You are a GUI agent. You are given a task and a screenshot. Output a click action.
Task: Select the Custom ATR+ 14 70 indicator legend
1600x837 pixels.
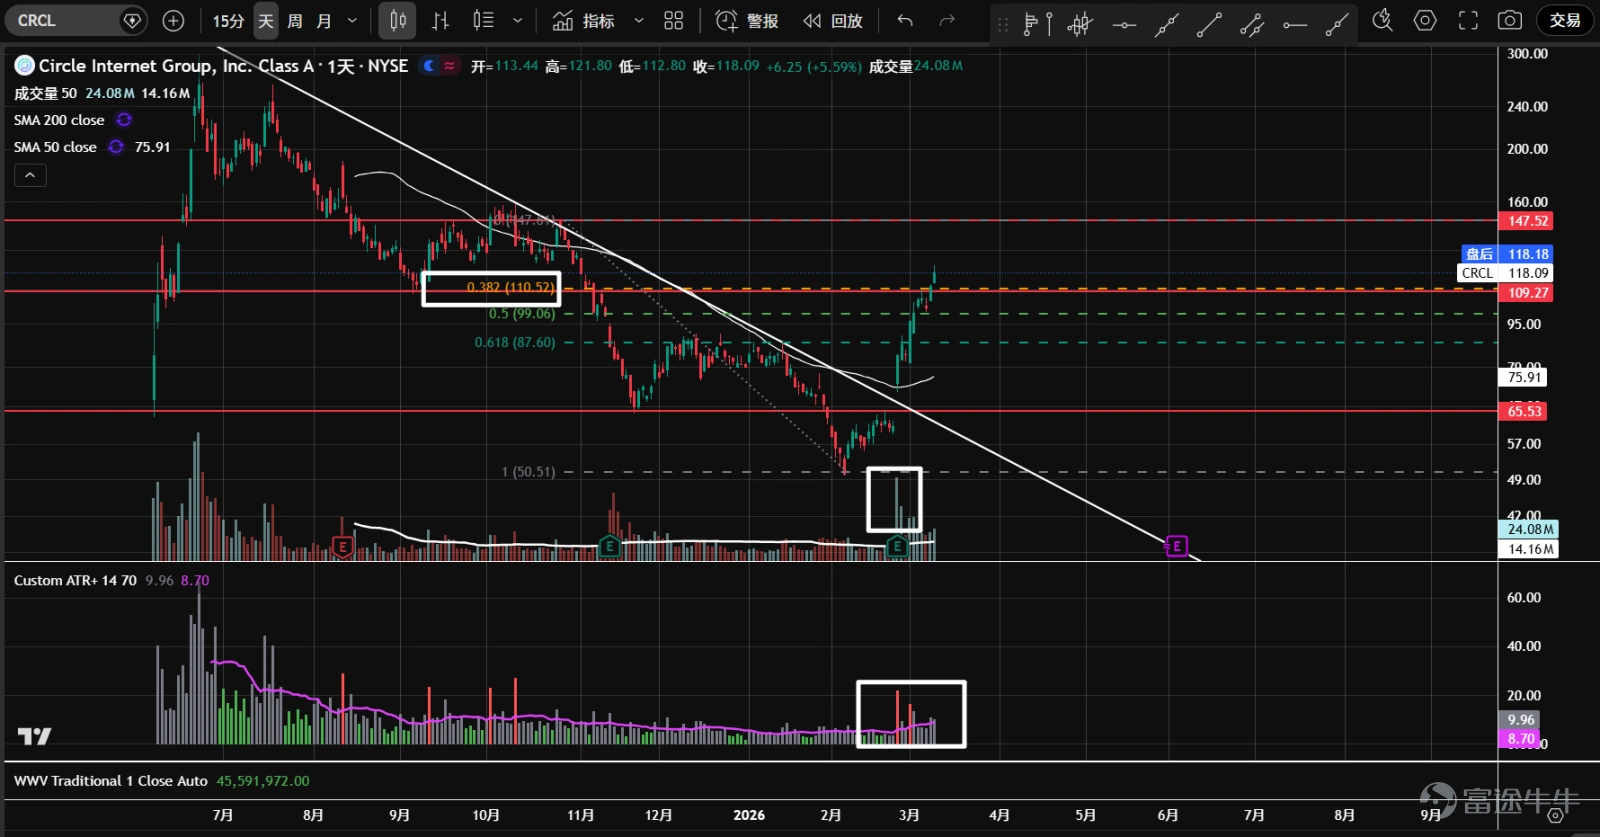coord(75,580)
